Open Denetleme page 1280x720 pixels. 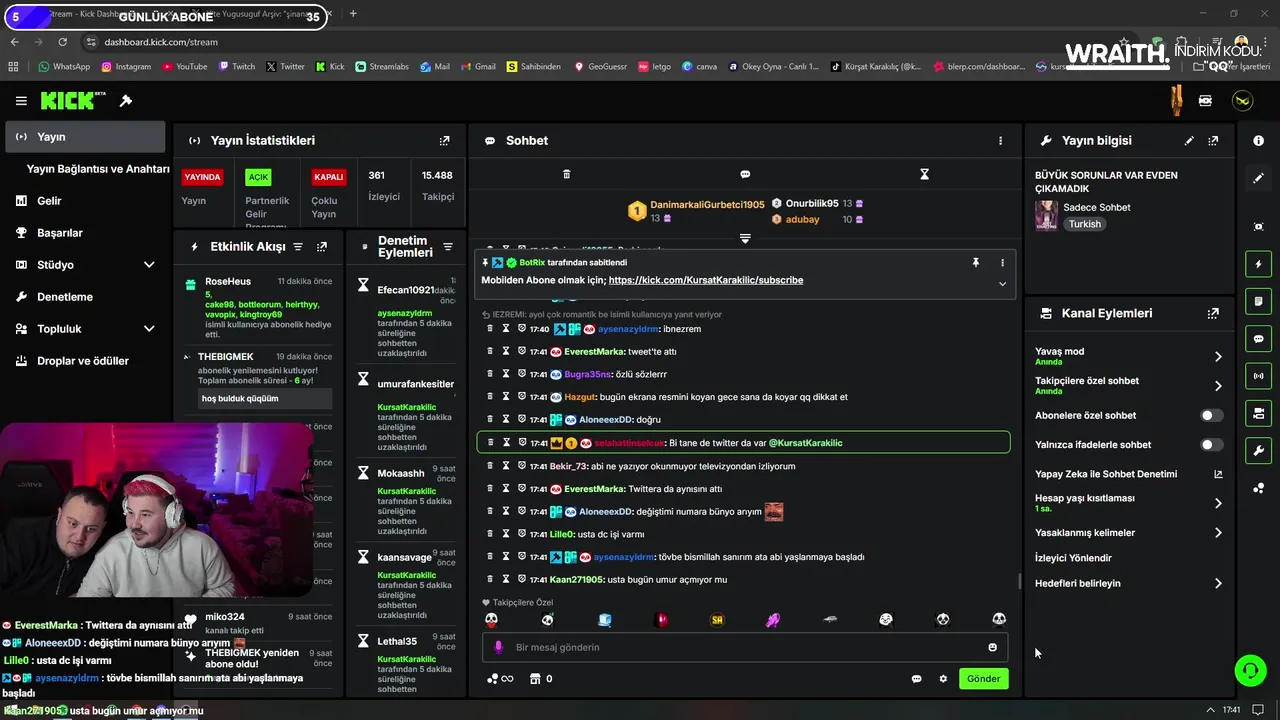(86, 297)
